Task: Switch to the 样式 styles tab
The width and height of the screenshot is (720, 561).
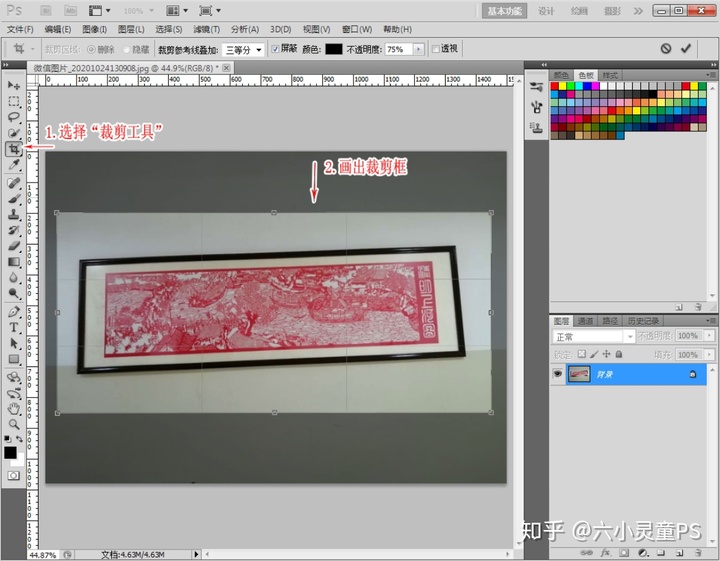Action: (610, 75)
